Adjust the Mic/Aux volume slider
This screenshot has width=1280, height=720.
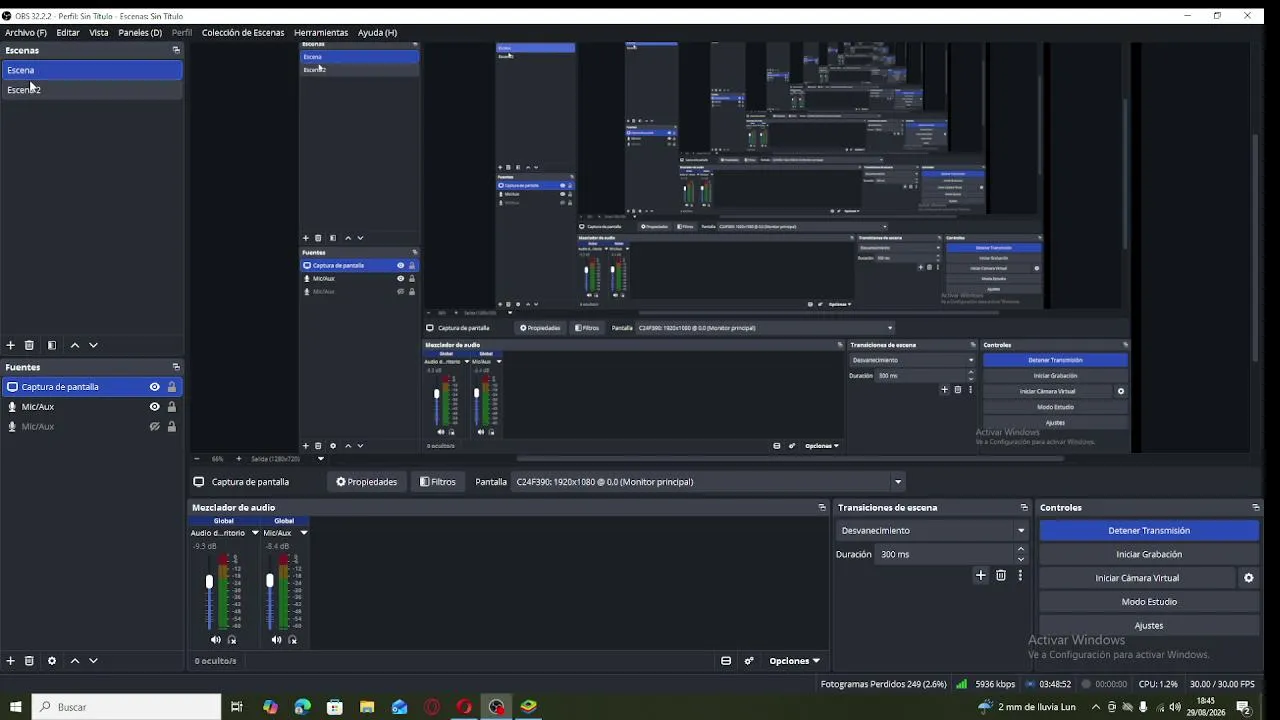(x=270, y=581)
